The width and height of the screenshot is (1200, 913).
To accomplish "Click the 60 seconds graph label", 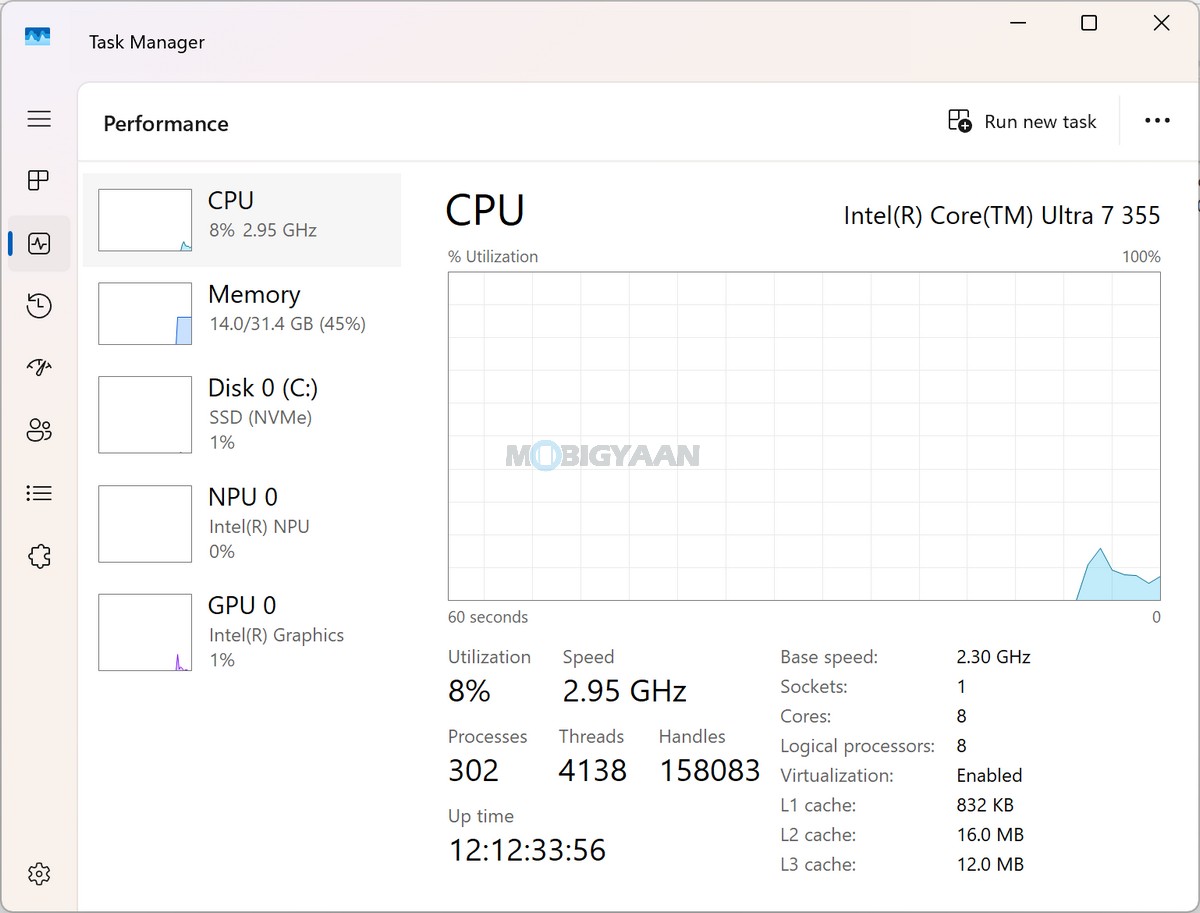I will click(x=488, y=617).
